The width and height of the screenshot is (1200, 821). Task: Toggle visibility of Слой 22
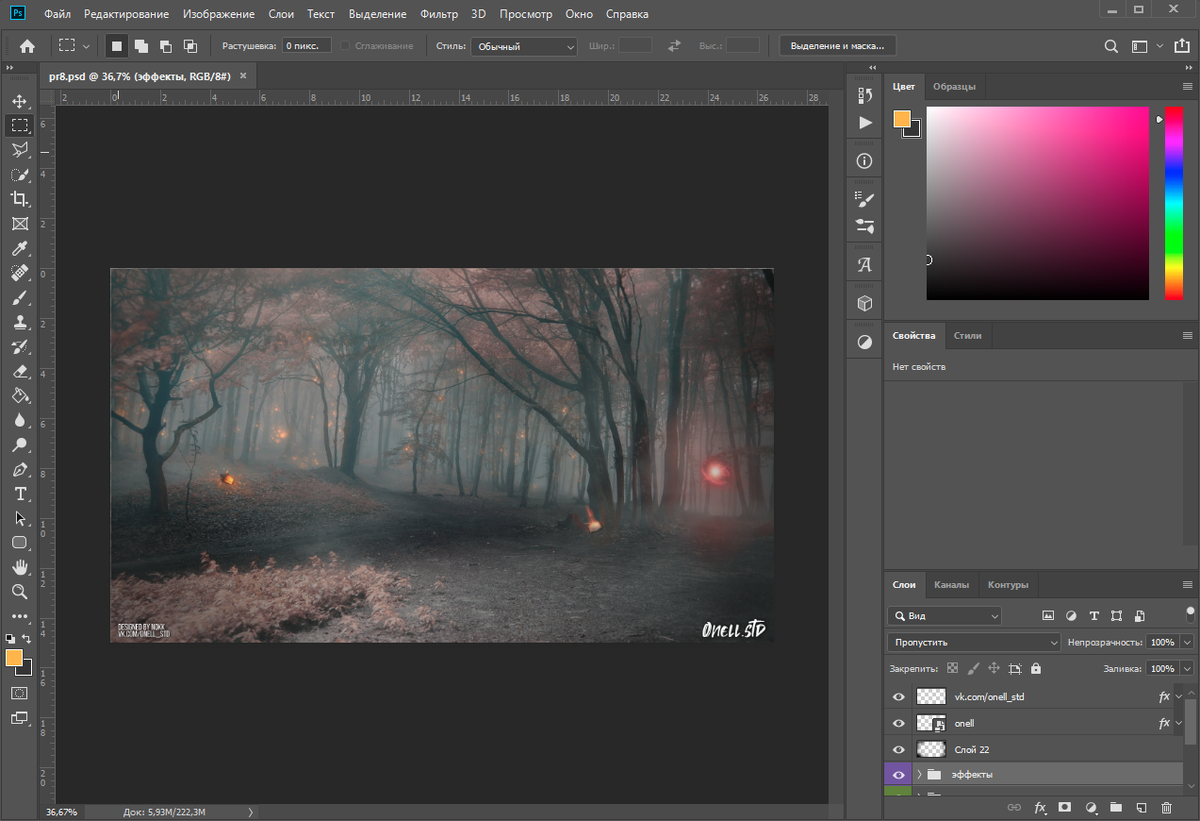(x=898, y=748)
